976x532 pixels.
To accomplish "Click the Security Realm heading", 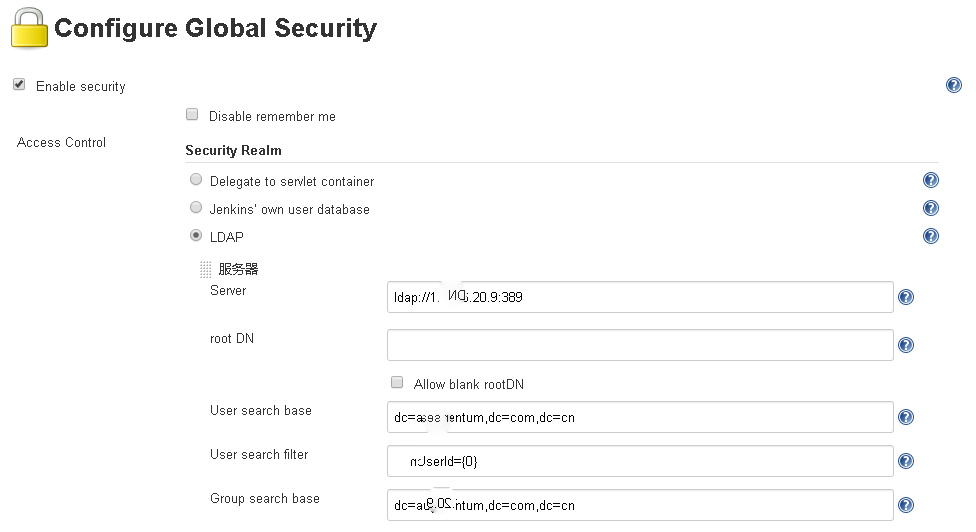I will click(x=233, y=151).
